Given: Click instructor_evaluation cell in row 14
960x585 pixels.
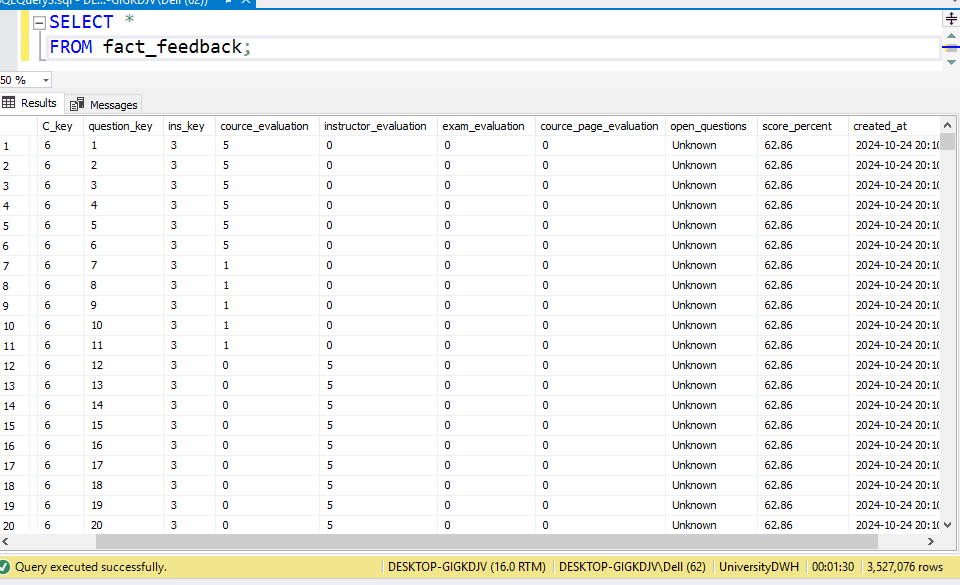Looking at the screenshot, I should pyautogui.click(x=378, y=405).
